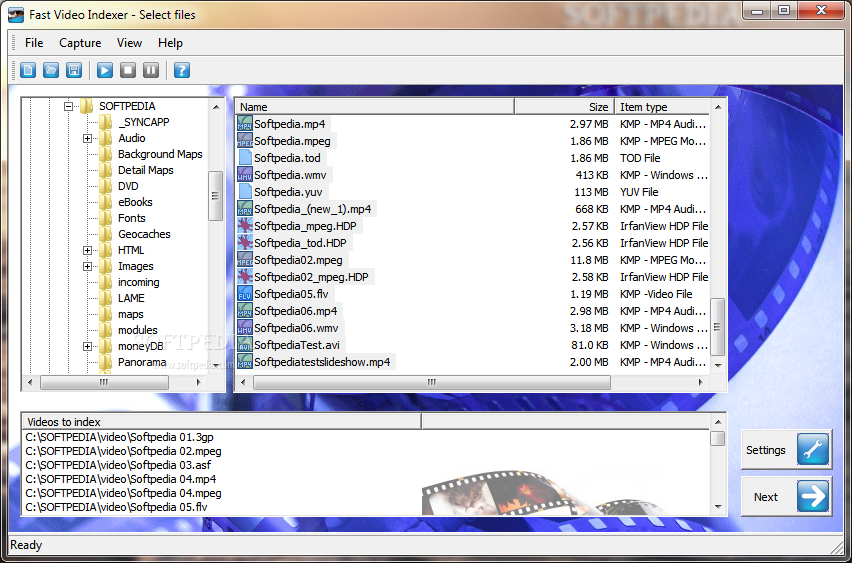Click the 113 MB size cell
The width and height of the screenshot is (852, 563).
click(591, 192)
